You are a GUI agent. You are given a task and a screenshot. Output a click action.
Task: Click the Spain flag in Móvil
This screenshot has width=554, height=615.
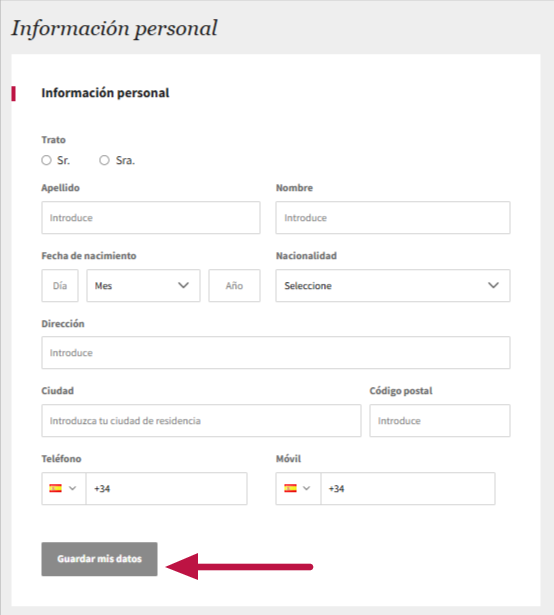290,488
